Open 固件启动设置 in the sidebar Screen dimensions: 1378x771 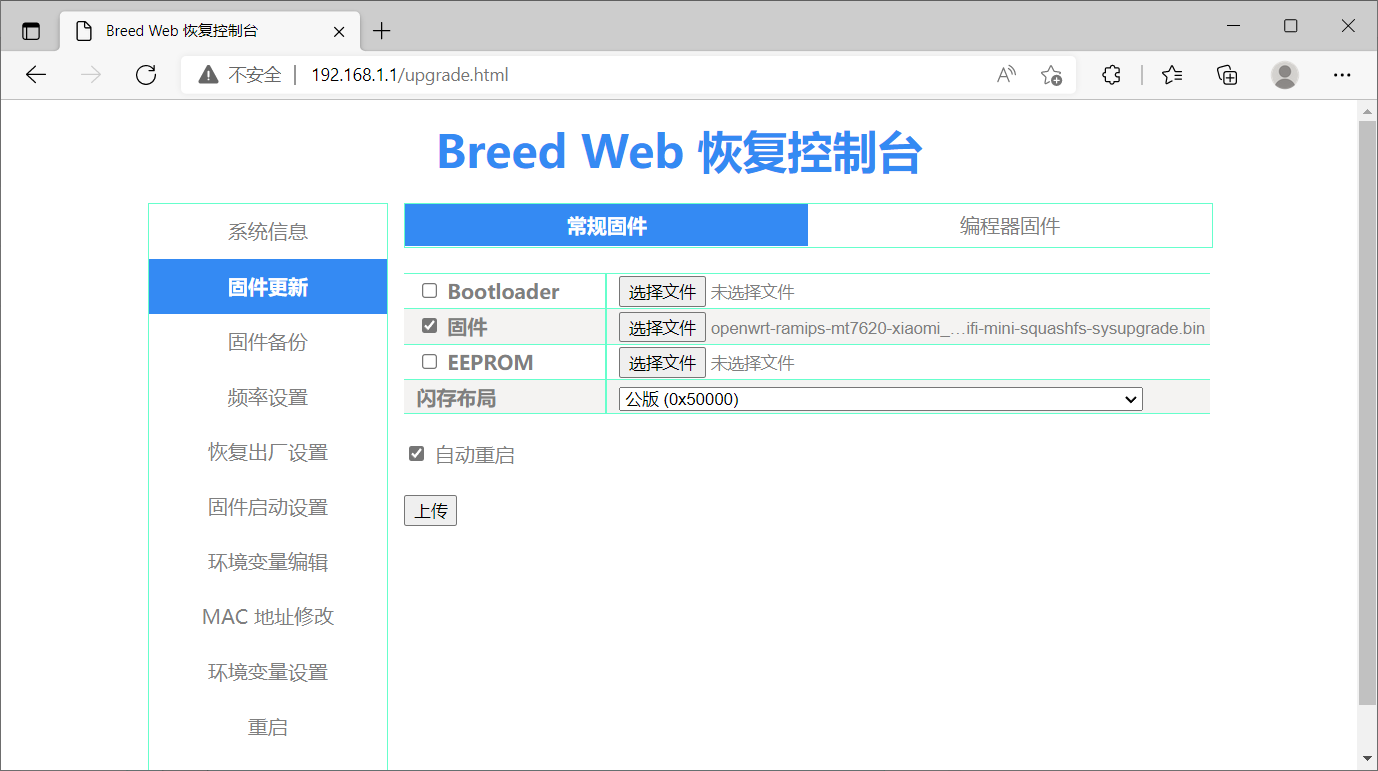coord(268,507)
